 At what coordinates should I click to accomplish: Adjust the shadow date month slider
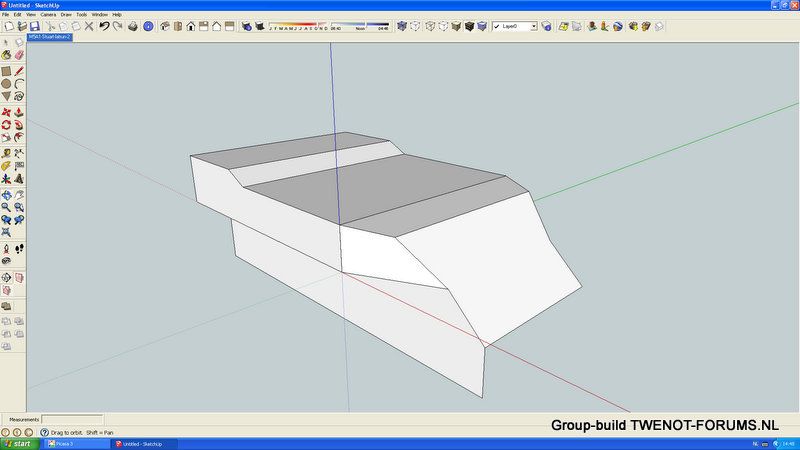coord(298,26)
